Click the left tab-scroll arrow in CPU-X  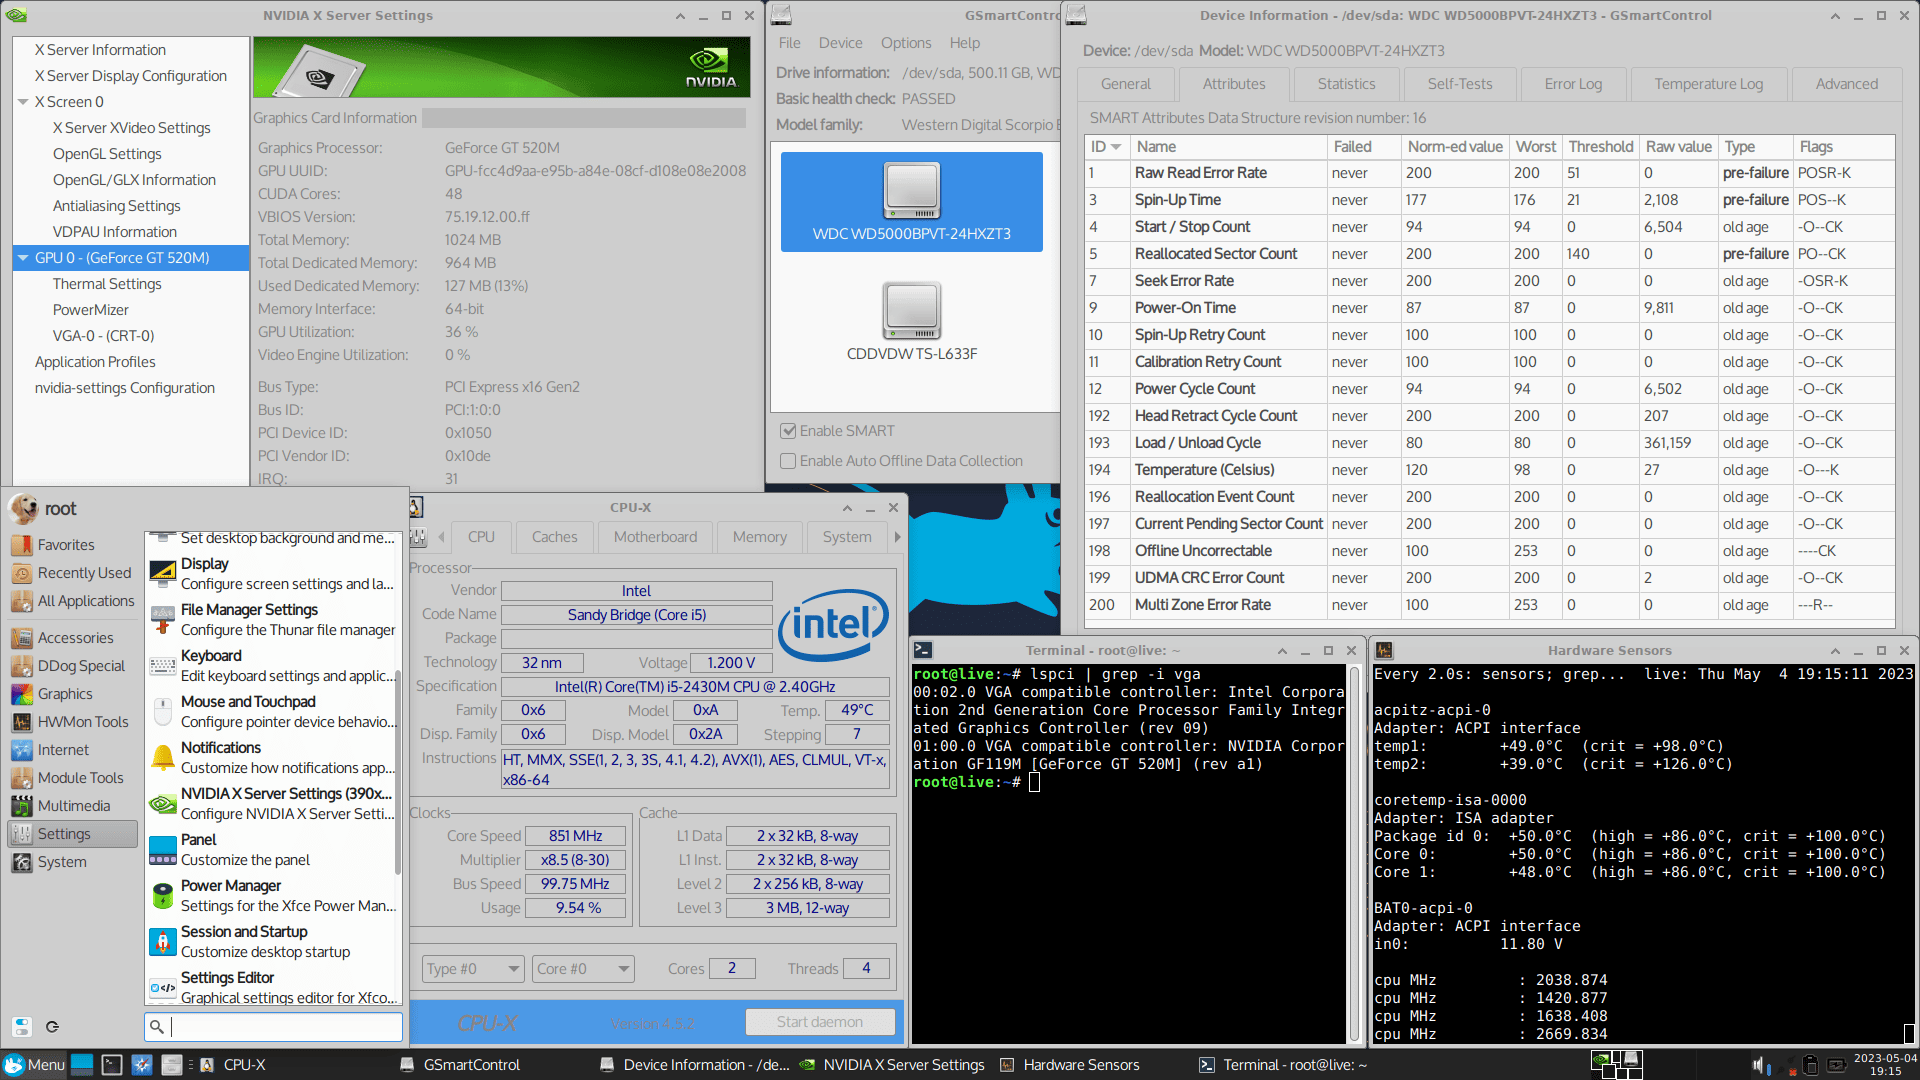tap(442, 537)
